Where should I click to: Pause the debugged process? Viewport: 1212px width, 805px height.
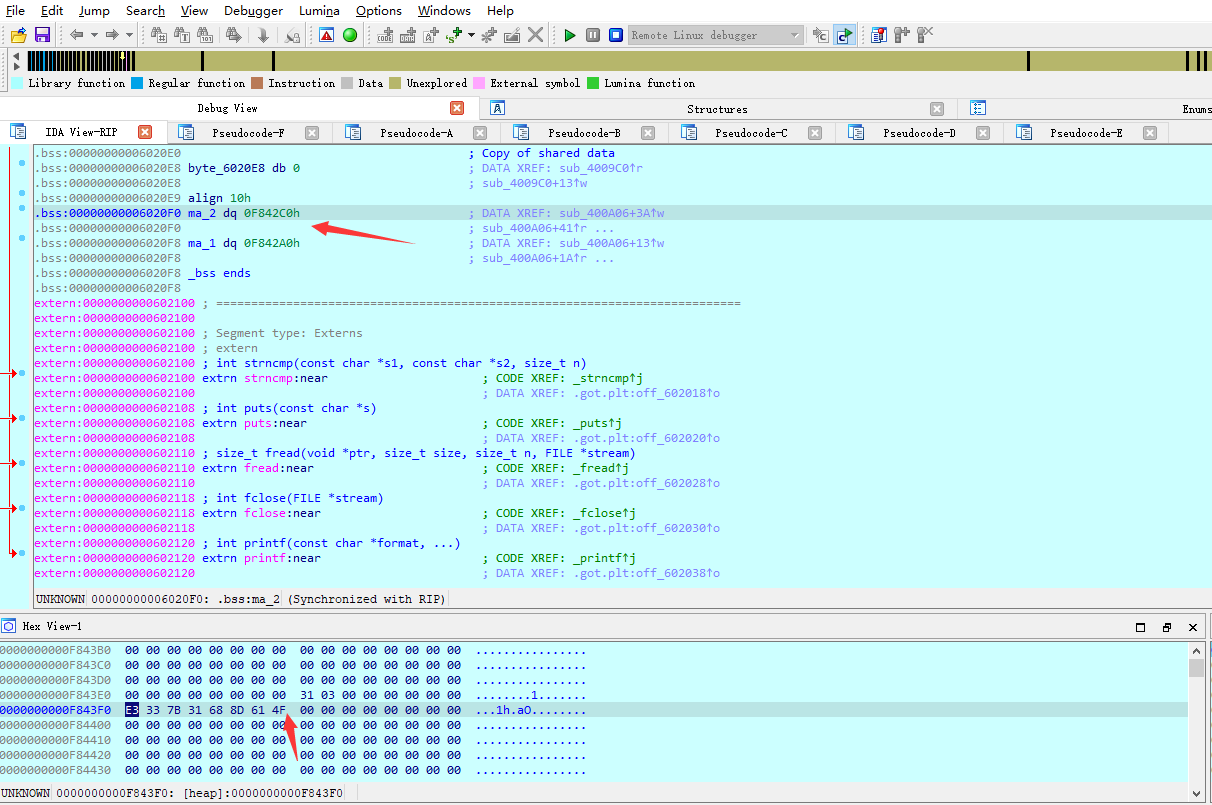click(x=593, y=35)
